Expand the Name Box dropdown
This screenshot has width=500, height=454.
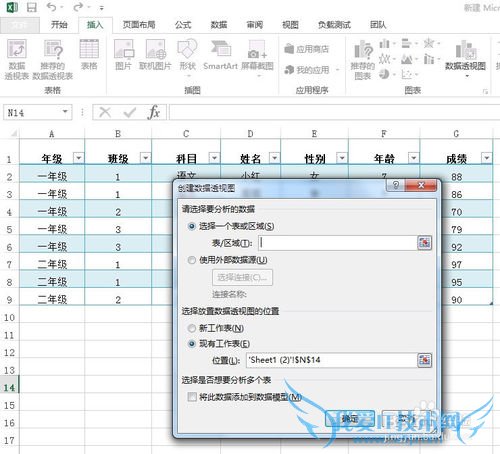point(65,112)
